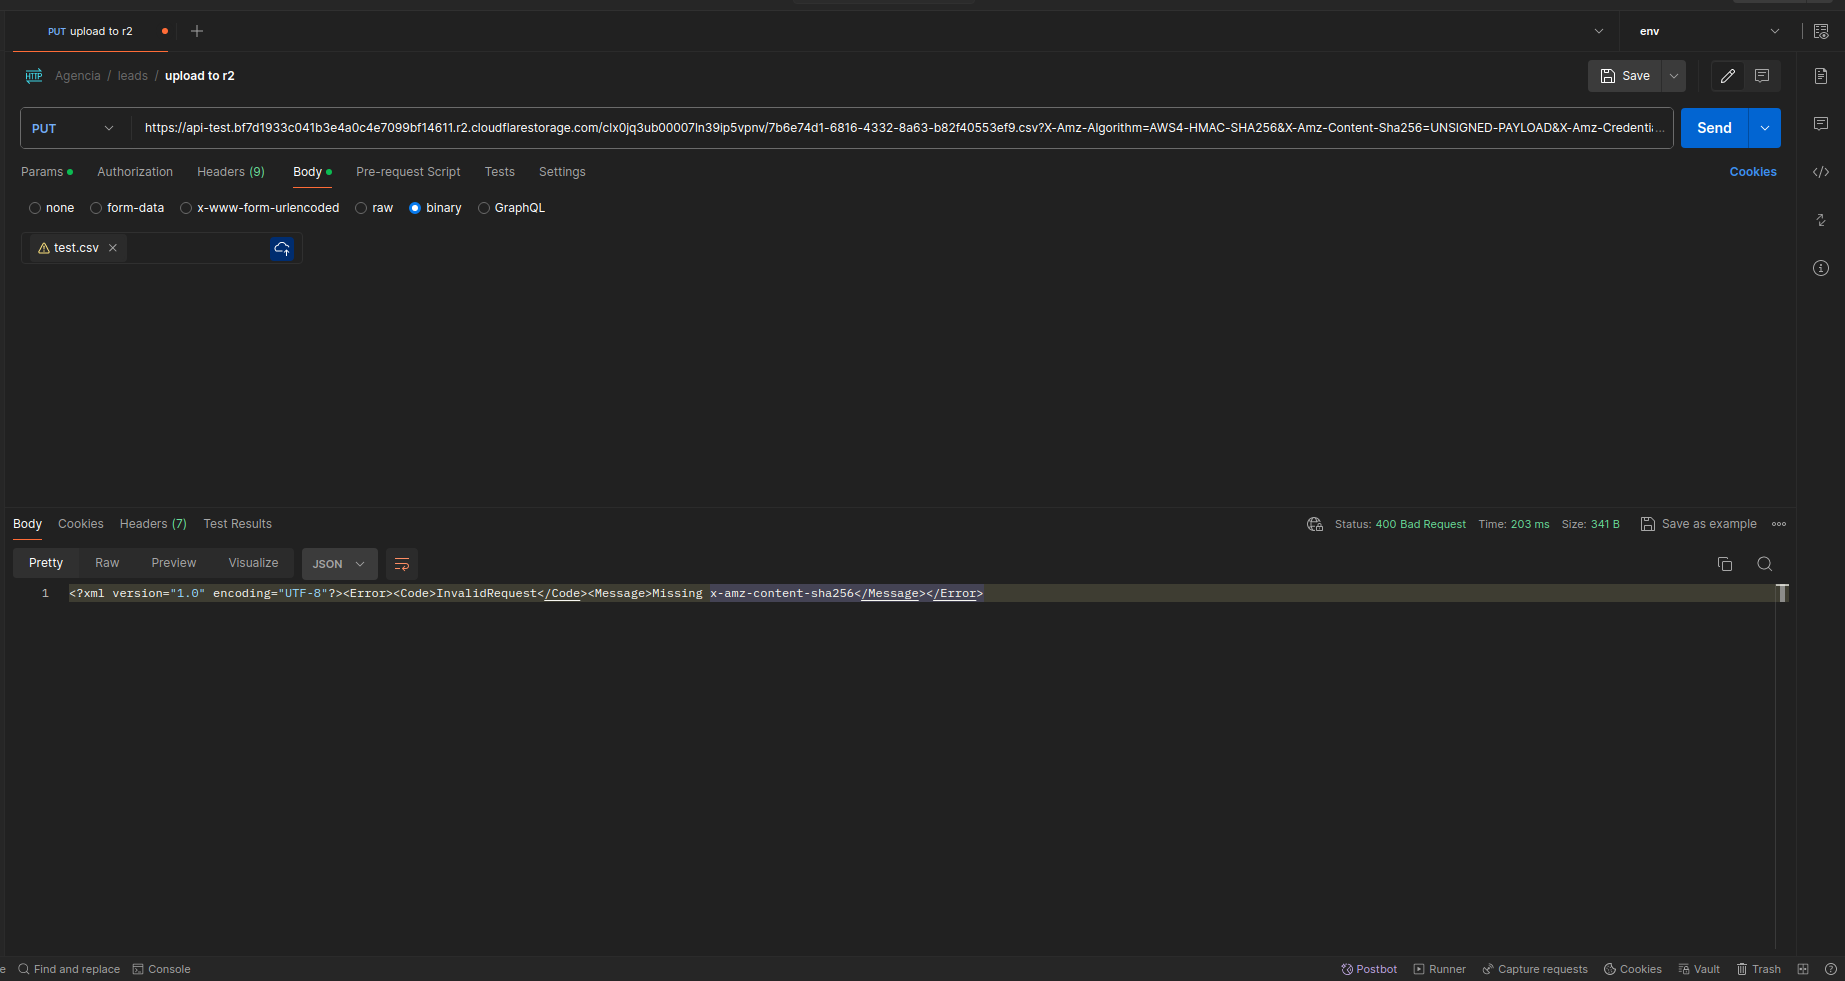Click Send to resend the request

tap(1713, 127)
